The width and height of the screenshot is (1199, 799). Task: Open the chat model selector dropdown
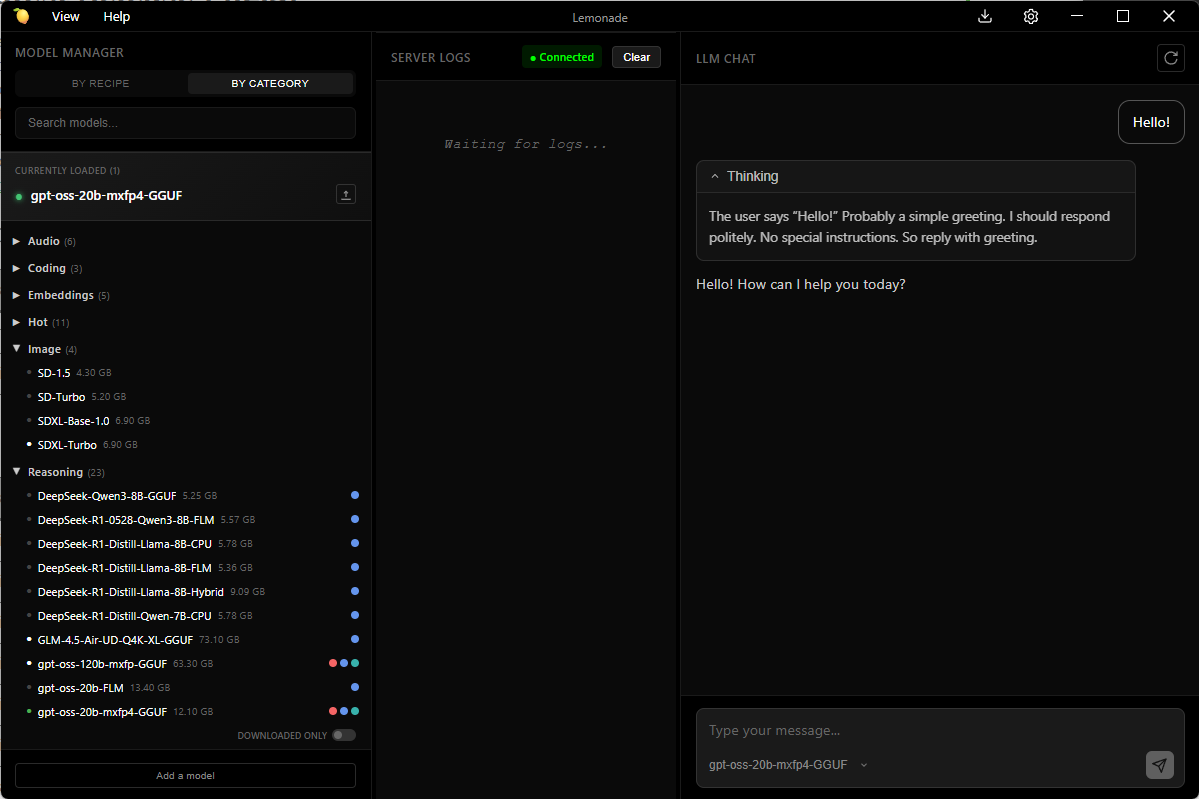(x=788, y=765)
